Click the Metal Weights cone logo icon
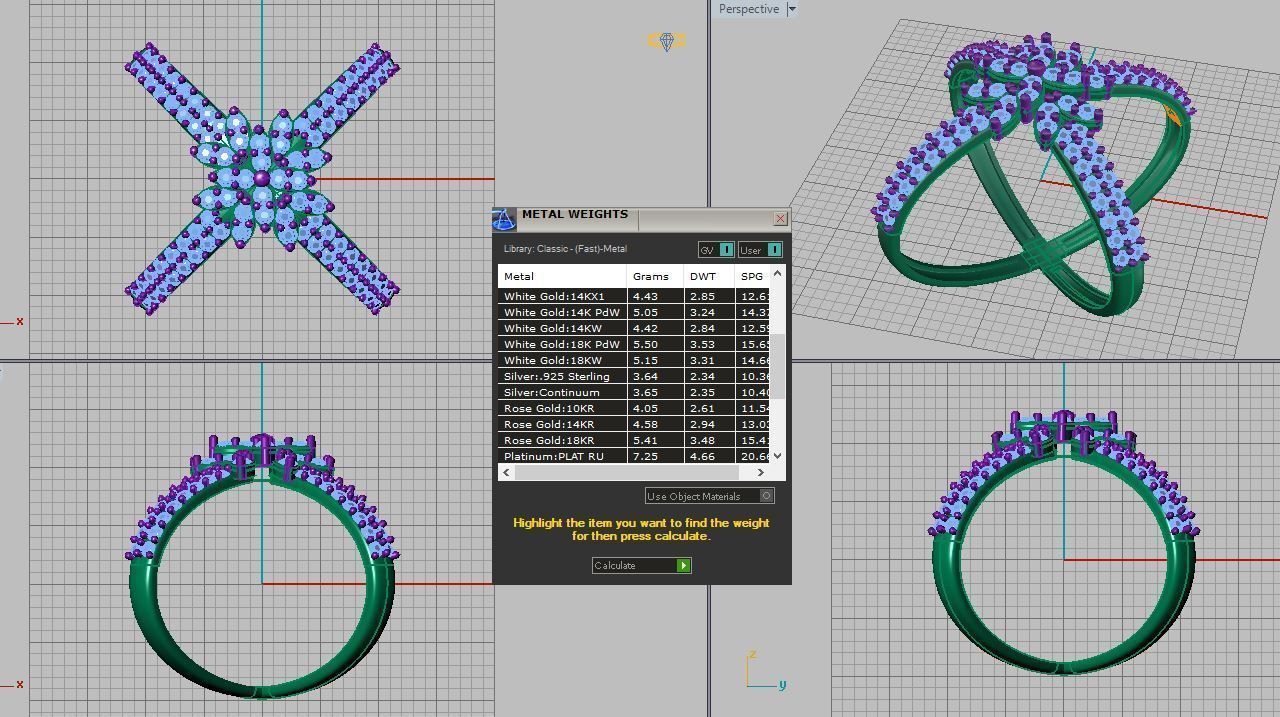1280x717 pixels. [x=504, y=219]
